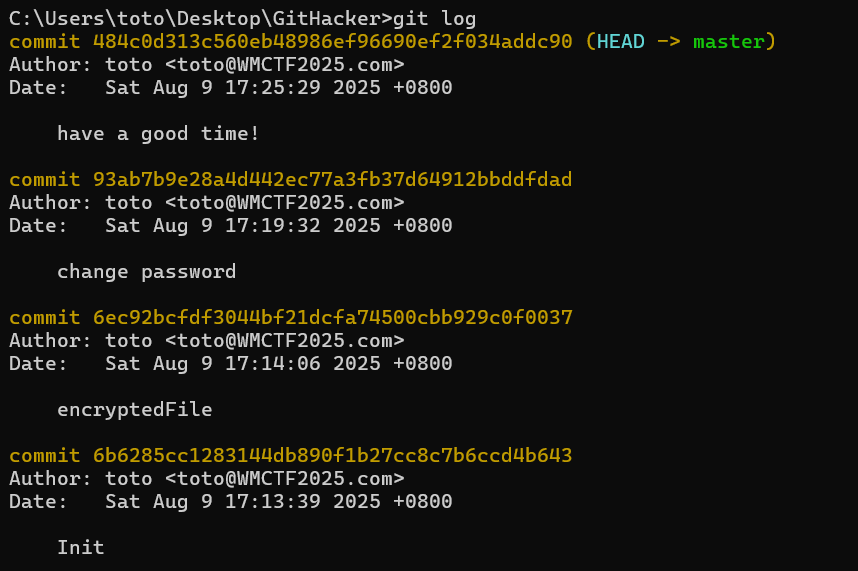Click the "Init" commit message
This screenshot has height=571, width=858.
click(x=81, y=548)
